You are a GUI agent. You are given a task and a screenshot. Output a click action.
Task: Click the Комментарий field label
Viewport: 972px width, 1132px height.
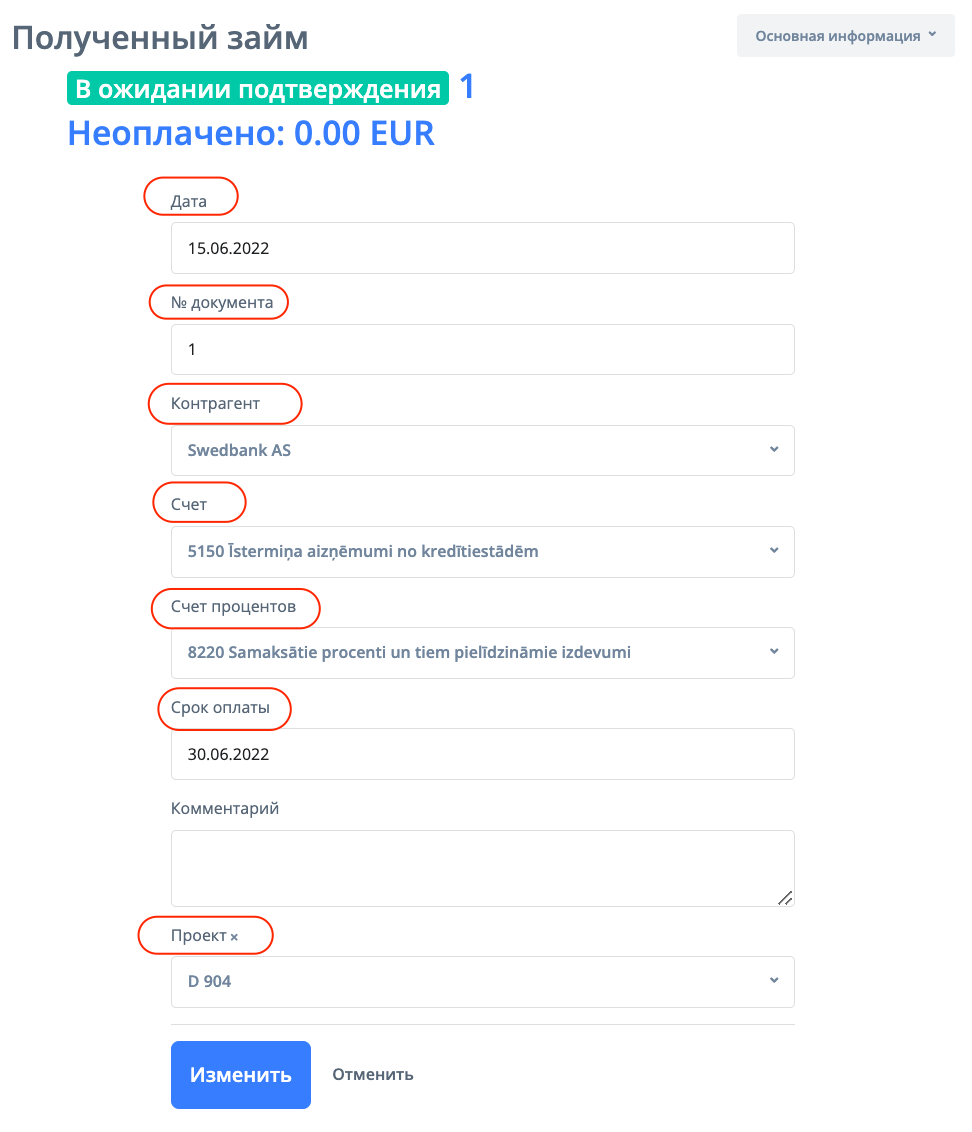pyautogui.click(x=225, y=808)
